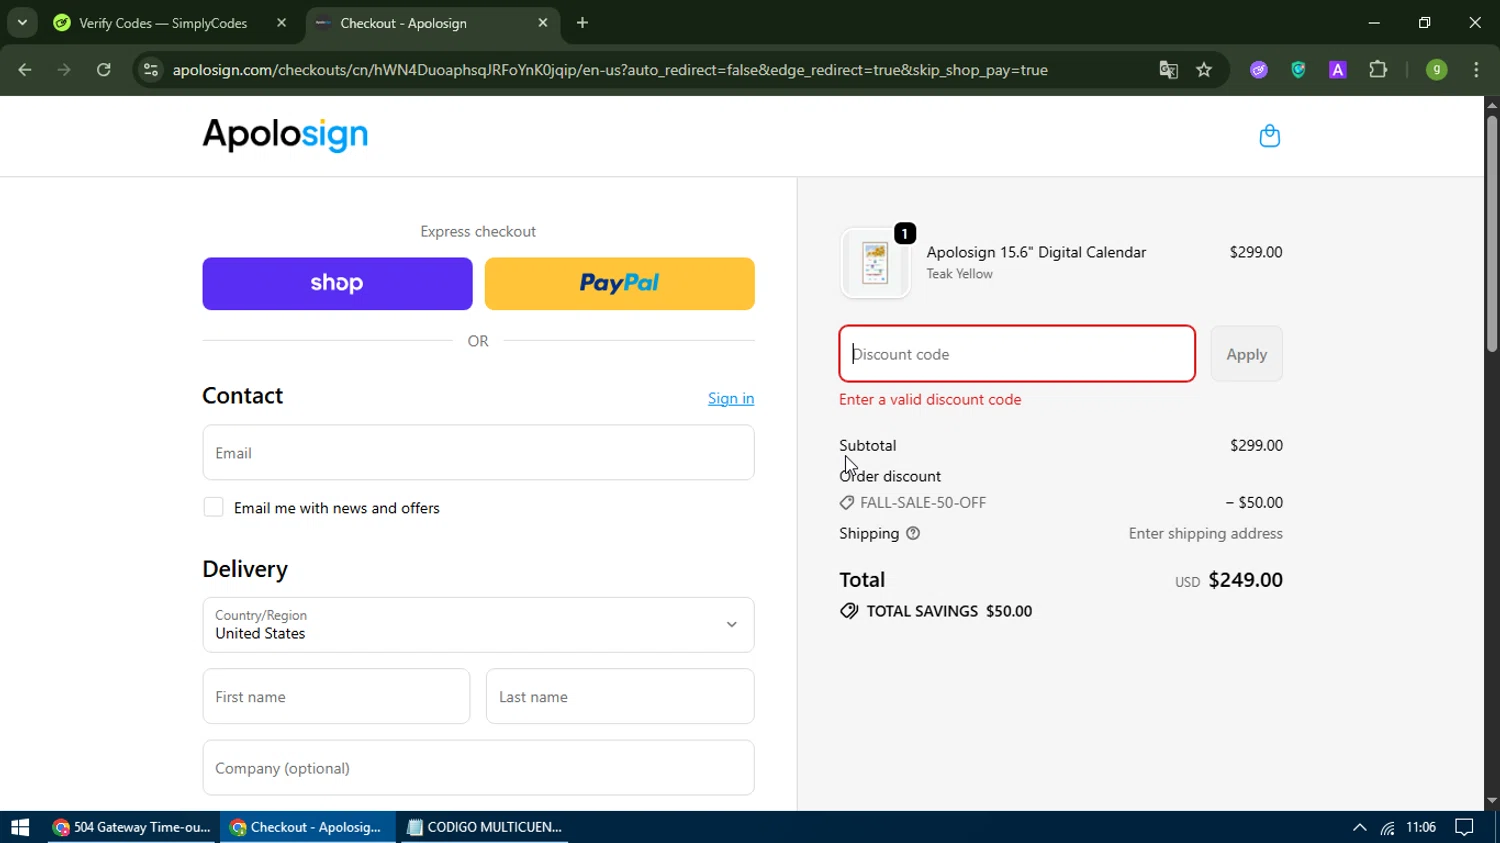Click the First name field
This screenshot has width=1500, height=843.
point(336,697)
